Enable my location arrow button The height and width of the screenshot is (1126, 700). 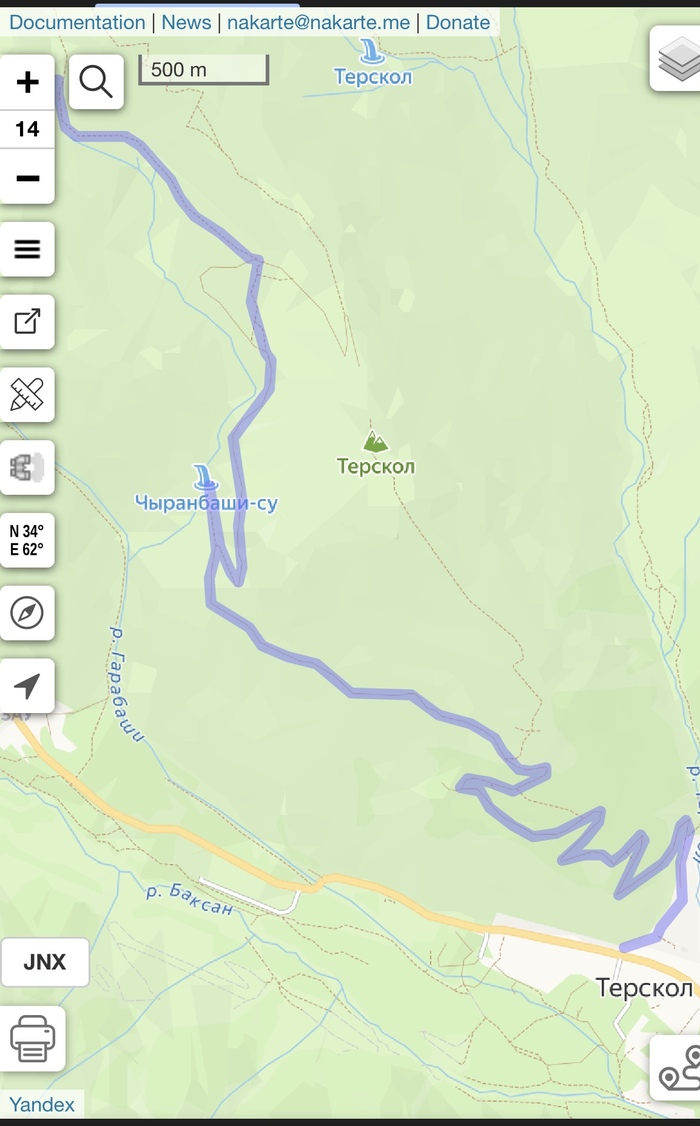(27, 686)
